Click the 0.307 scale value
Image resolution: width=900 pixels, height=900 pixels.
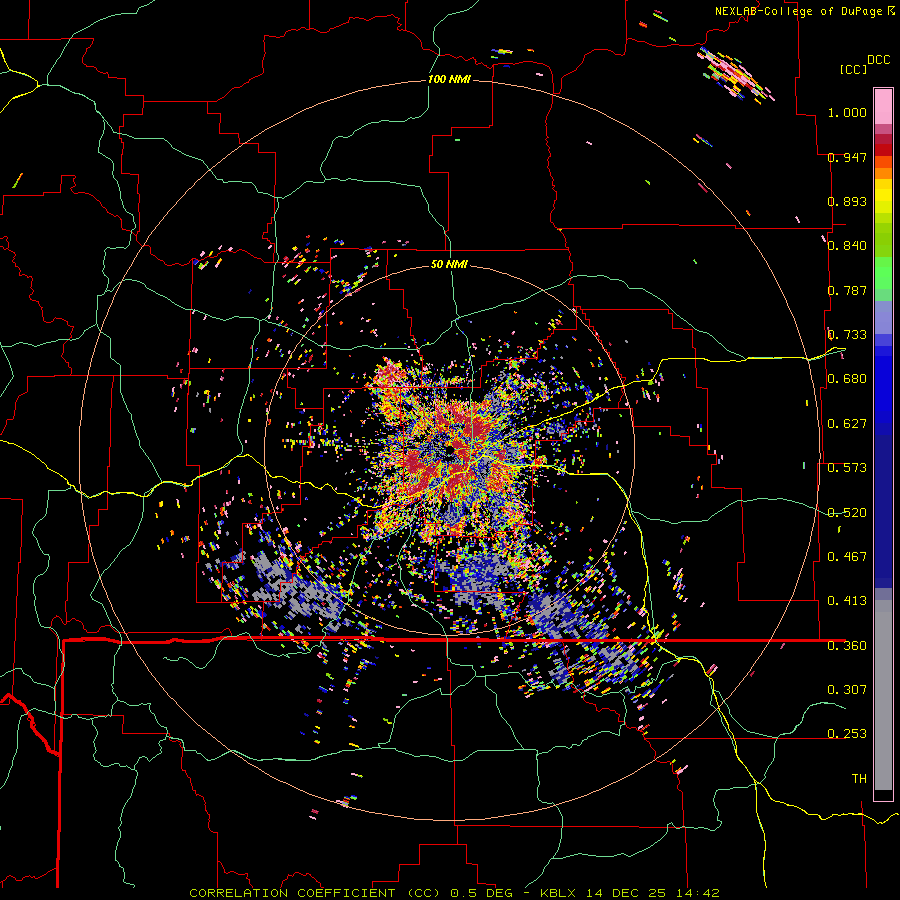point(847,689)
